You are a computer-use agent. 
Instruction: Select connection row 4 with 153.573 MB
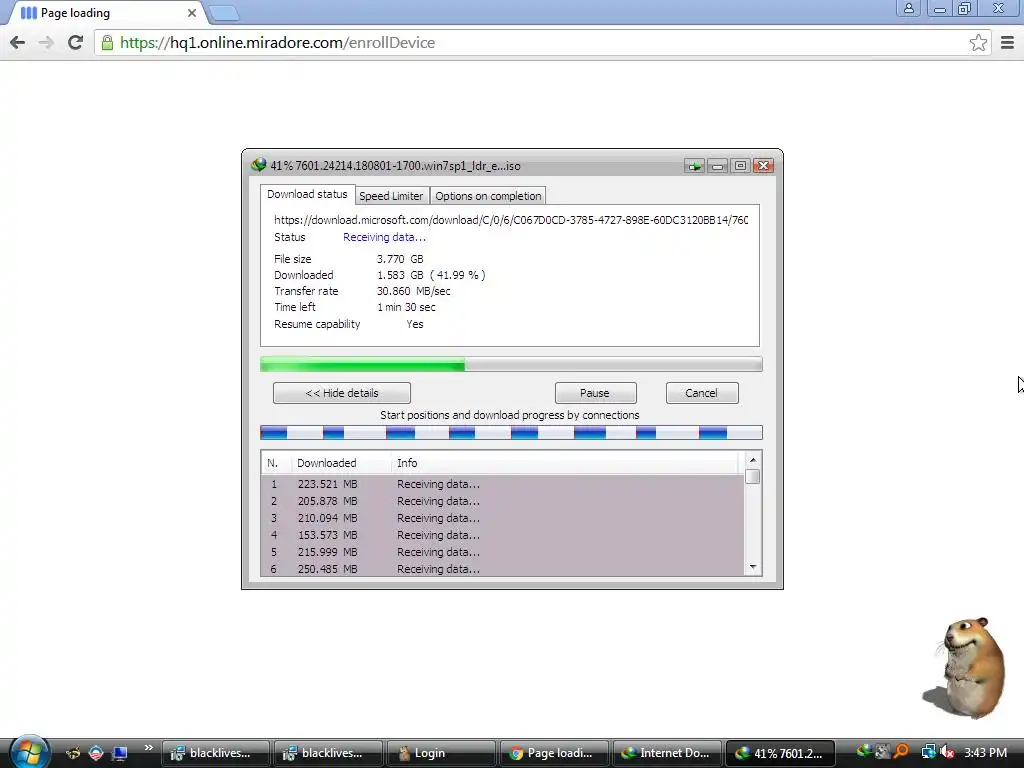[502, 535]
